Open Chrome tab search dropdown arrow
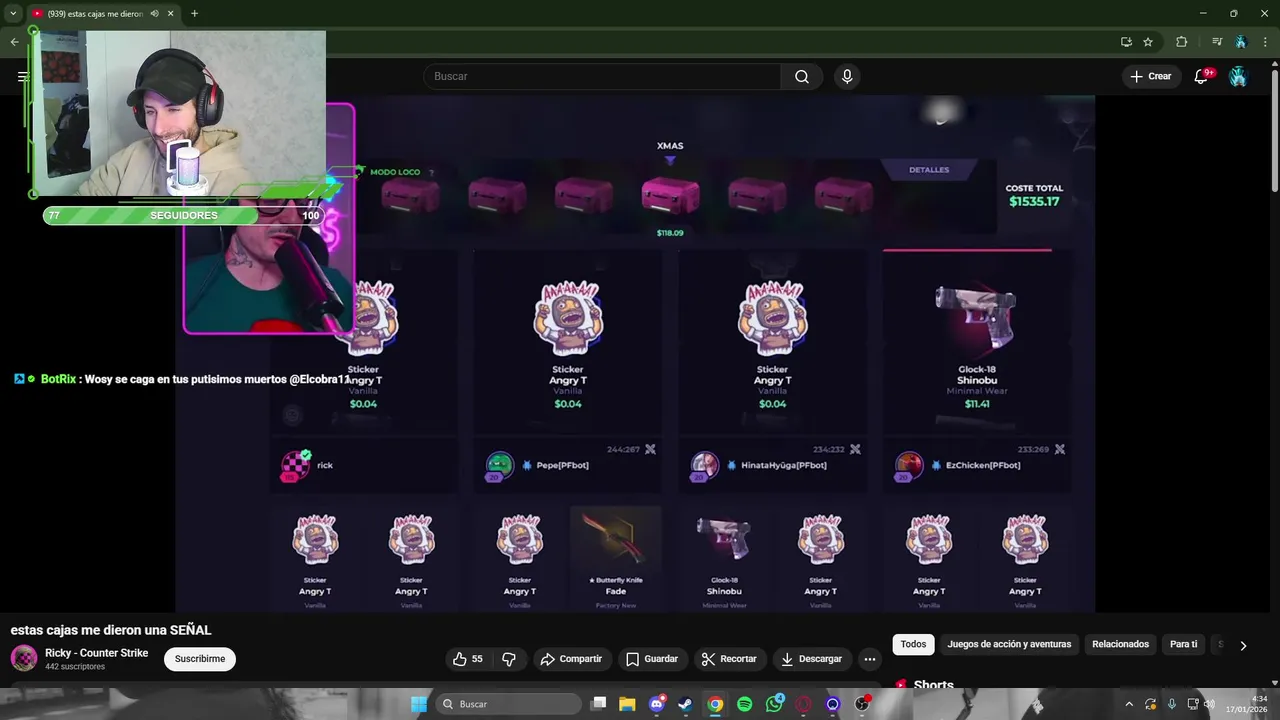Viewport: 1280px width, 720px height. pyautogui.click(x=13, y=14)
